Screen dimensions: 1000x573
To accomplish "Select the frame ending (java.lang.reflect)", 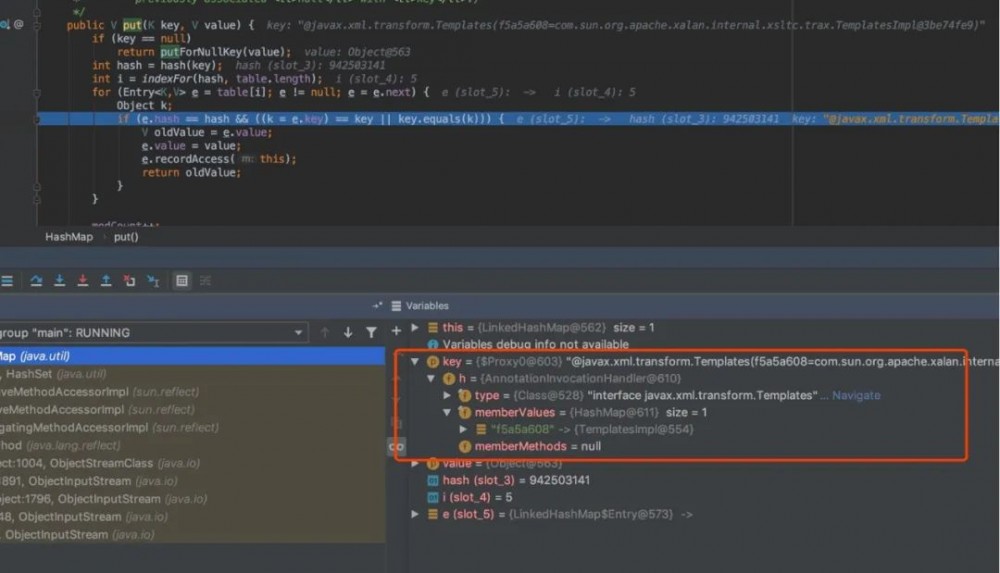I will (x=193, y=445).
